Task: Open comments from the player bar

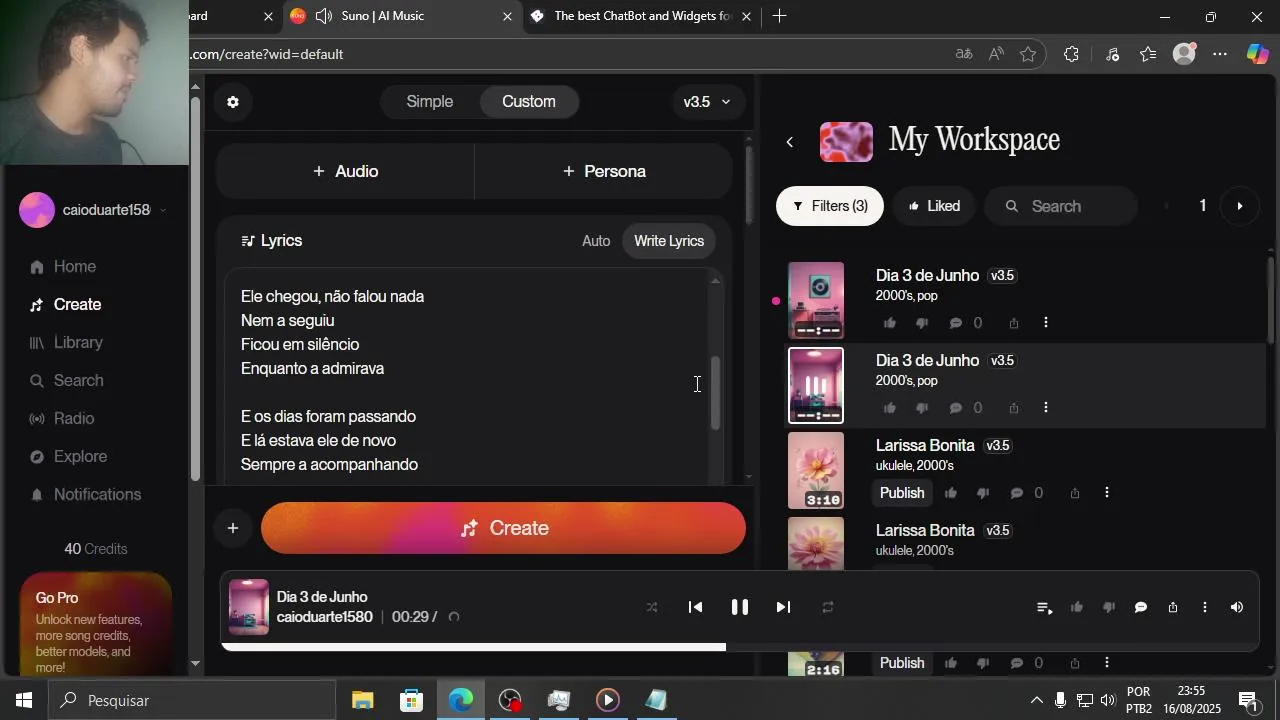Action: [1141, 607]
